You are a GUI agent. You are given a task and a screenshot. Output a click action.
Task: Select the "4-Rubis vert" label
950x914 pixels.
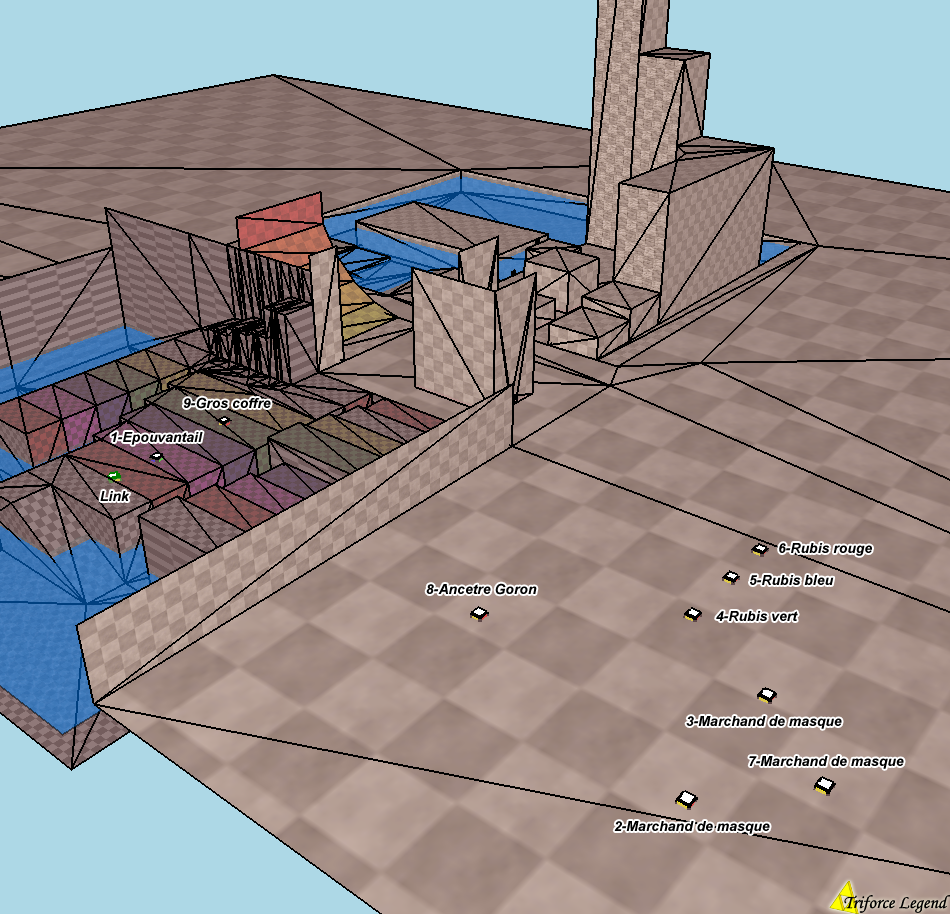[x=757, y=617]
